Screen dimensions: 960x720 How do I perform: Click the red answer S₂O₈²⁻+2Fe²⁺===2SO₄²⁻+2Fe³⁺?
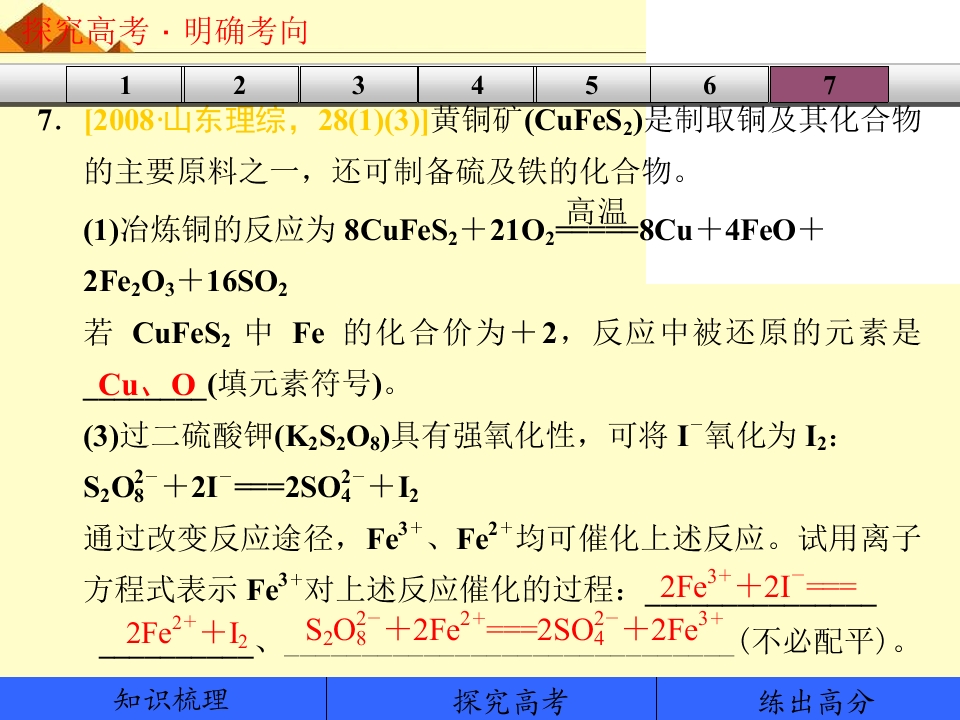point(514,629)
